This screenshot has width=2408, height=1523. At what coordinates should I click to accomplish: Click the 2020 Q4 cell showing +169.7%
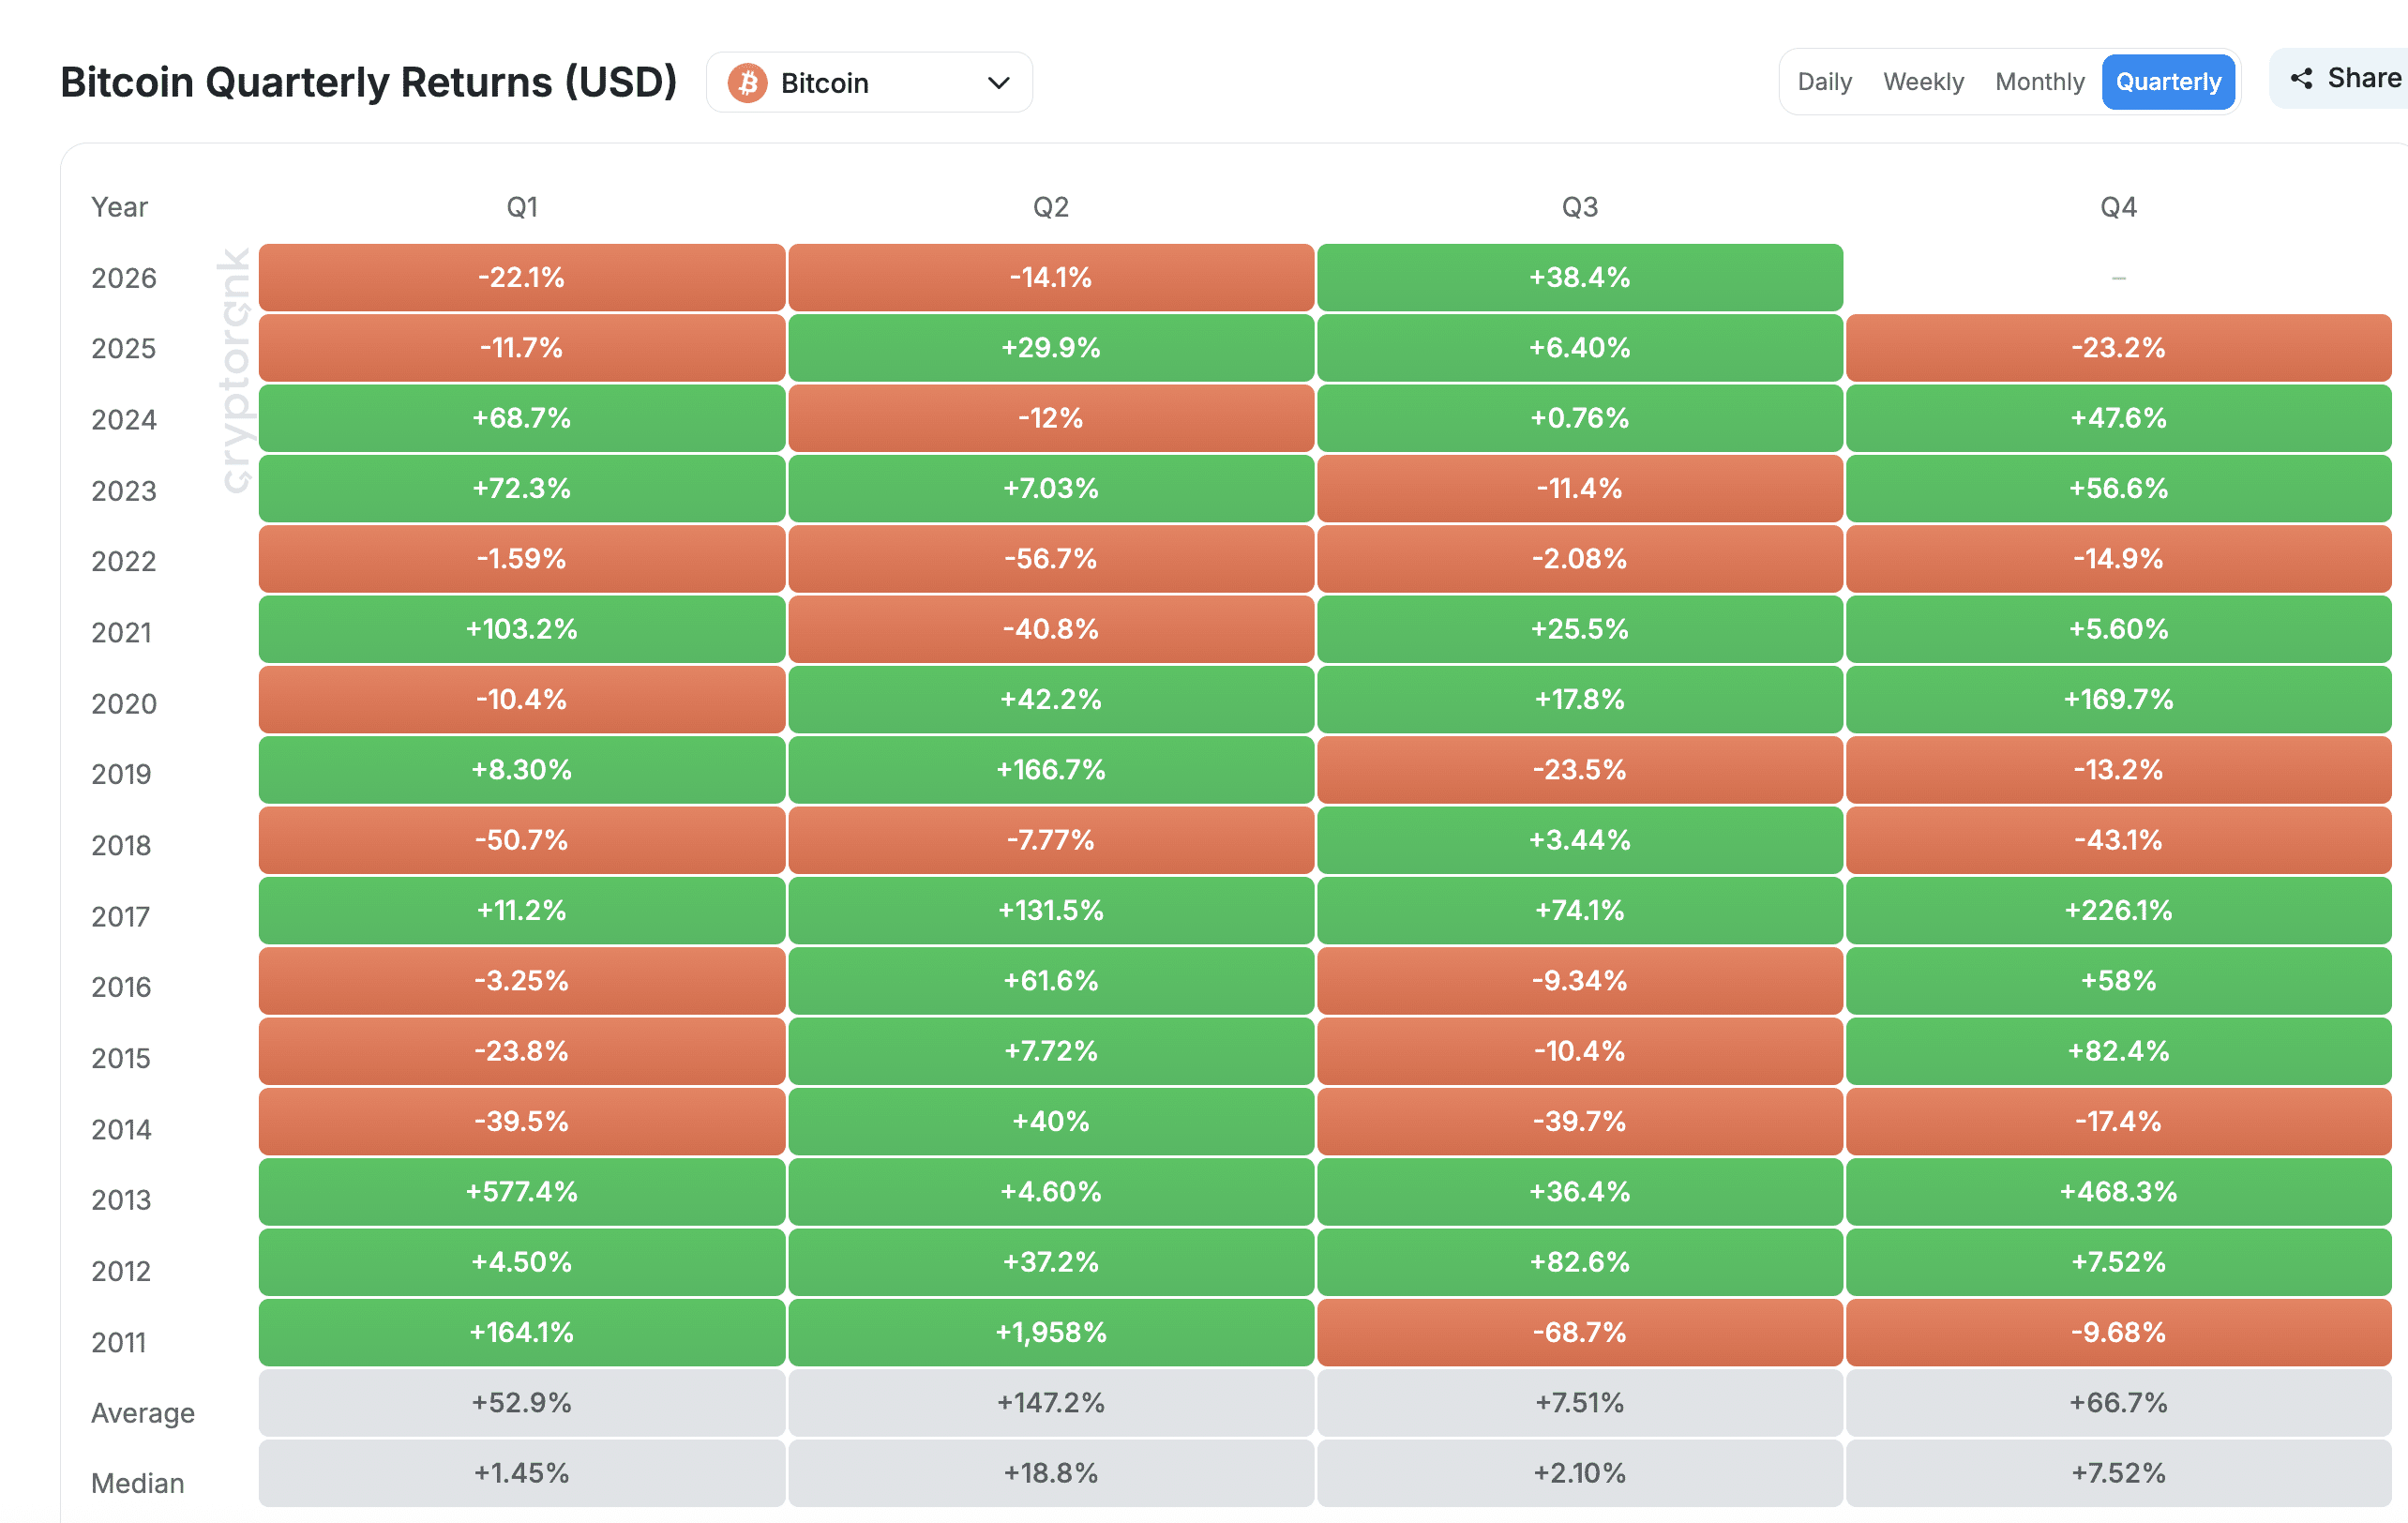(x=2119, y=699)
